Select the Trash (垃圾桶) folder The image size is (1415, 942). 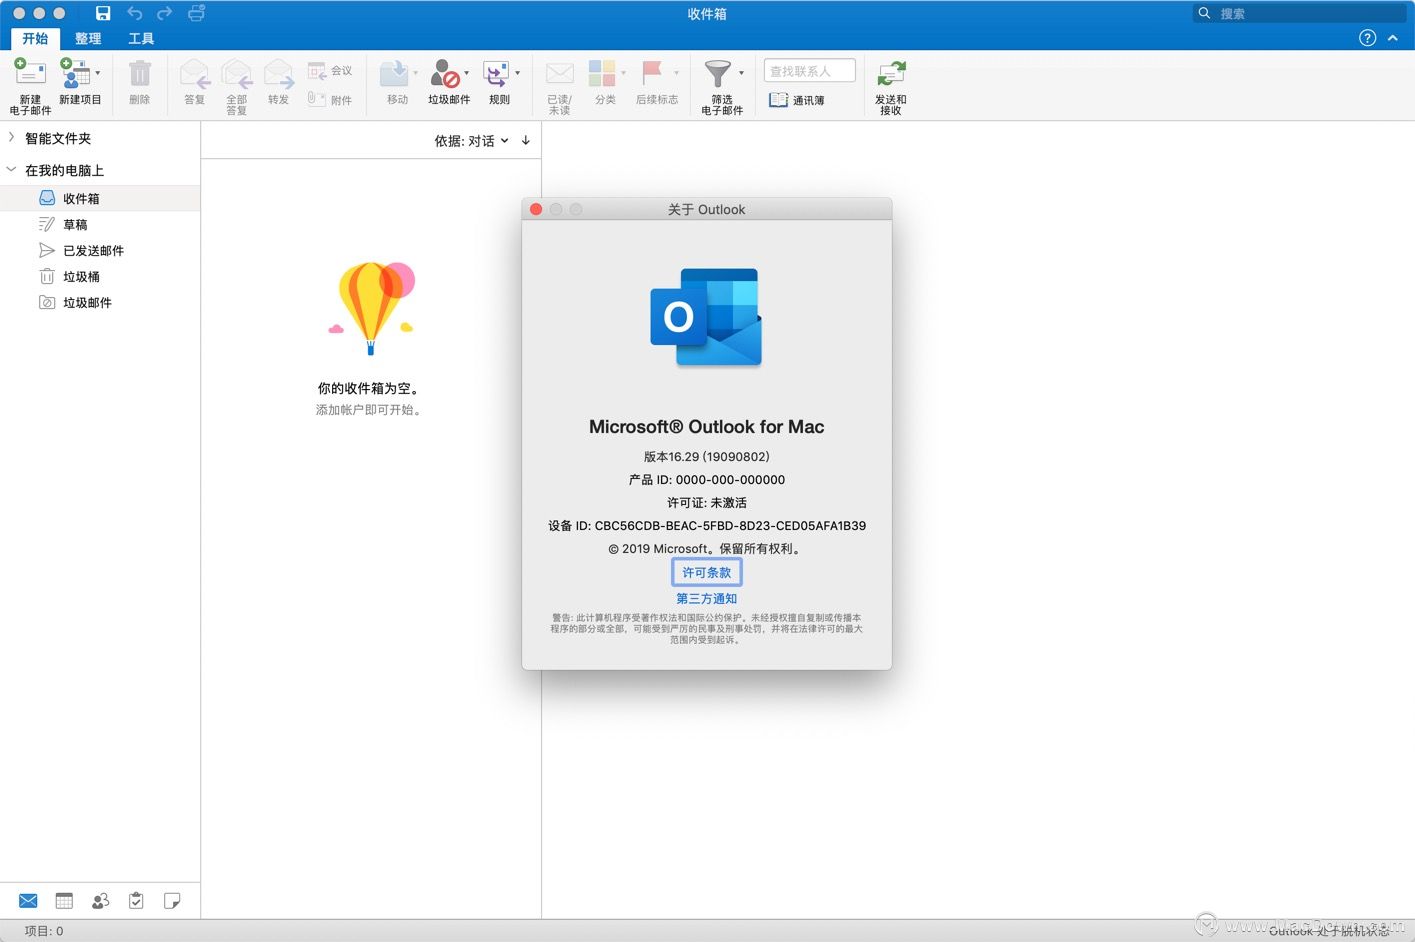(100, 276)
